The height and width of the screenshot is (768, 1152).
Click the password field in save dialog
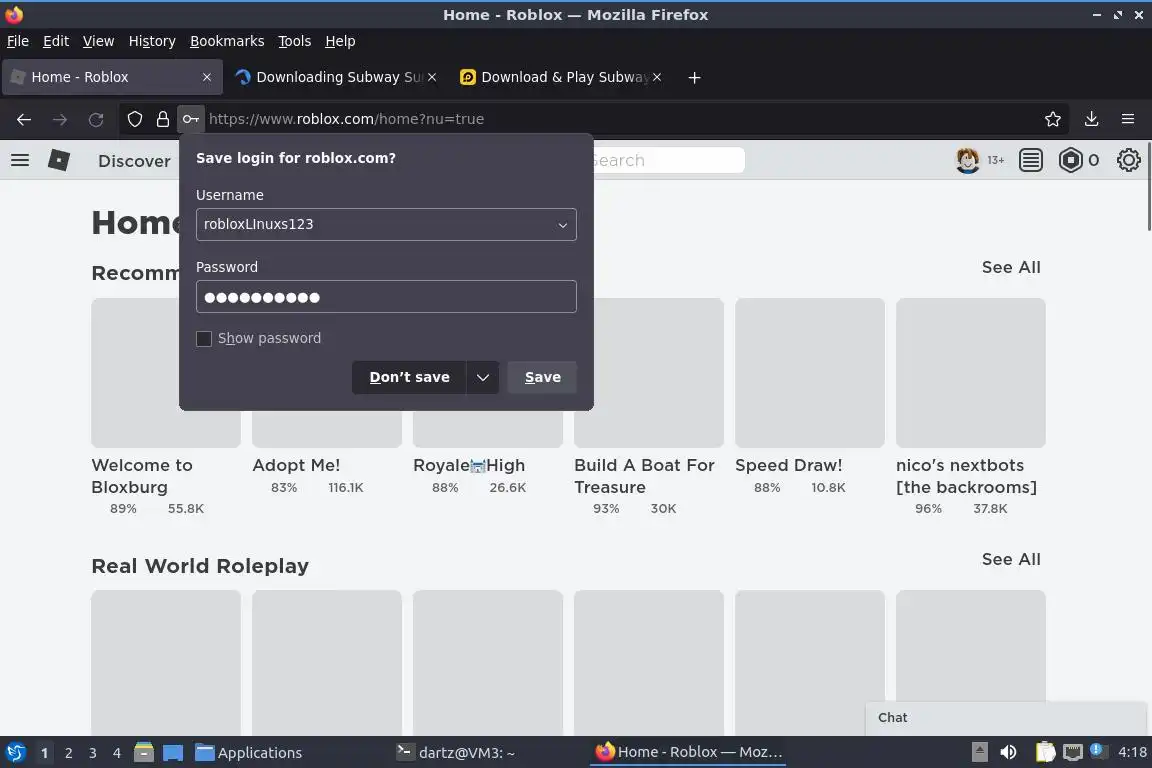click(x=386, y=297)
